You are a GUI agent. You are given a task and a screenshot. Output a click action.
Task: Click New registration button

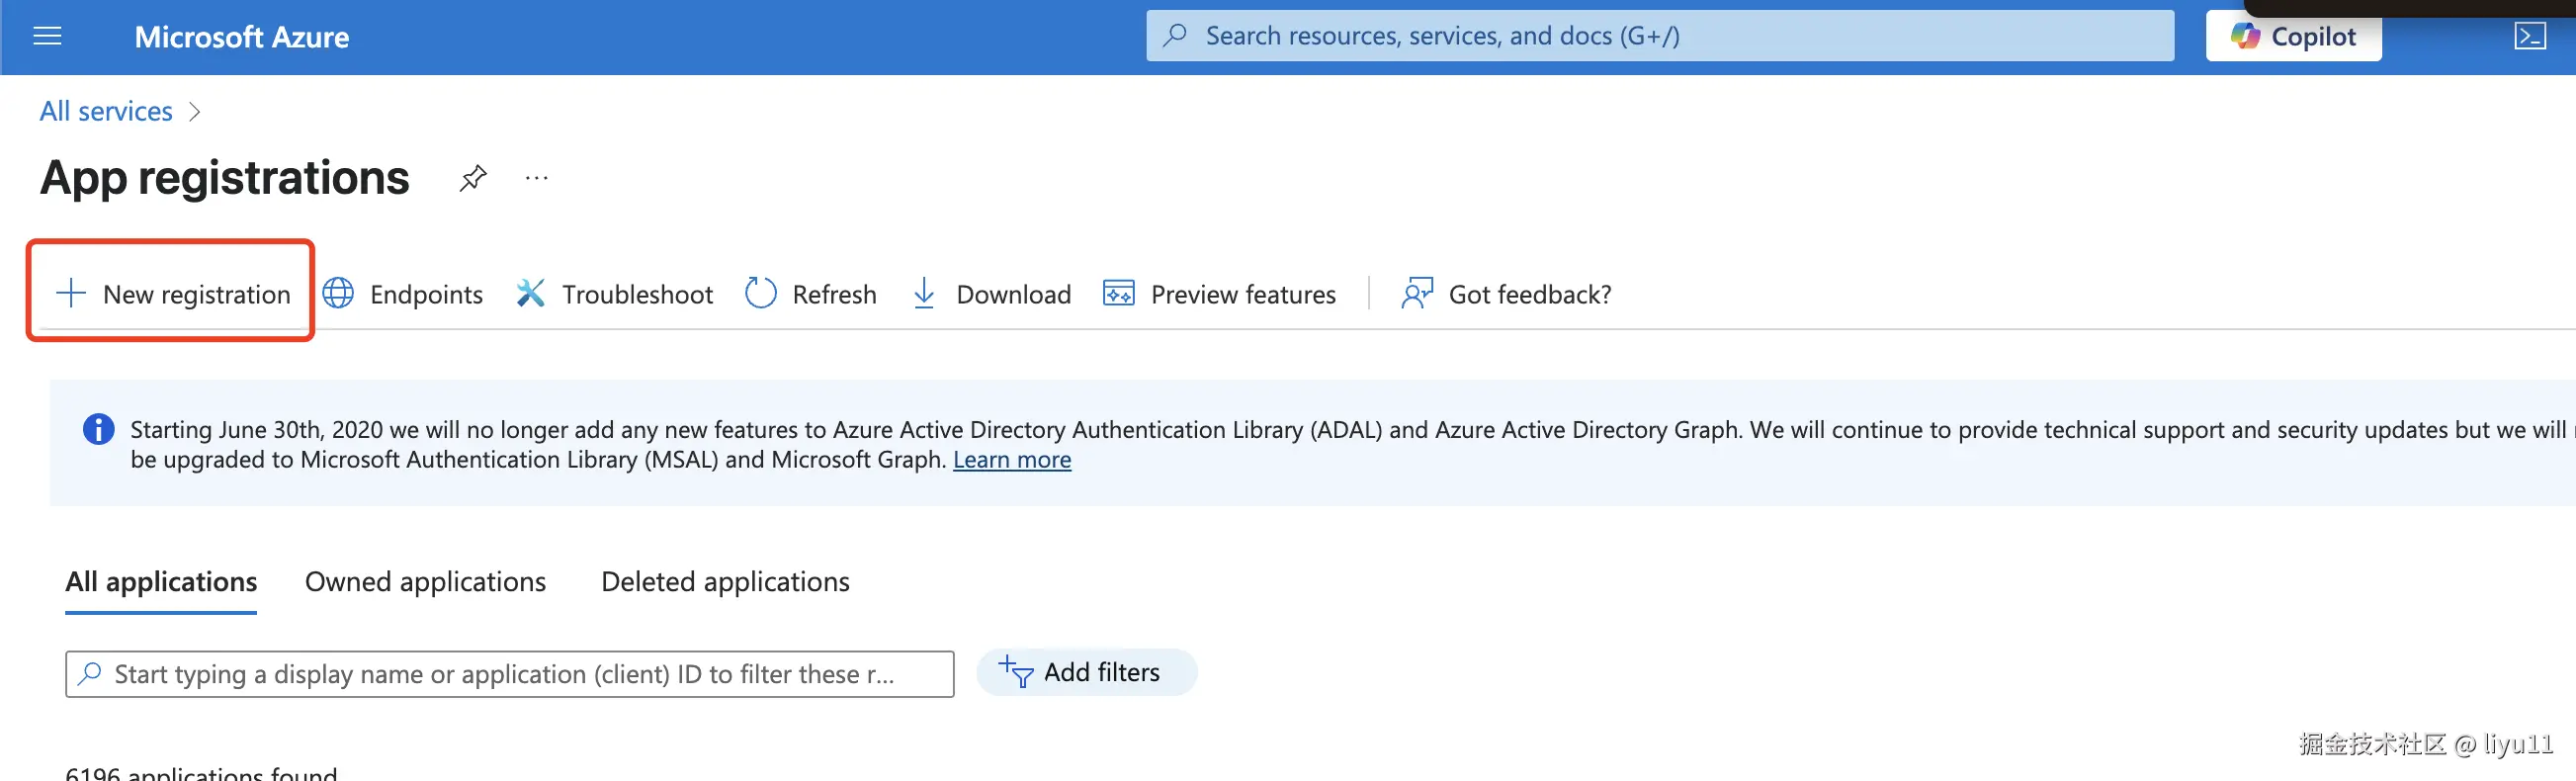(173, 294)
